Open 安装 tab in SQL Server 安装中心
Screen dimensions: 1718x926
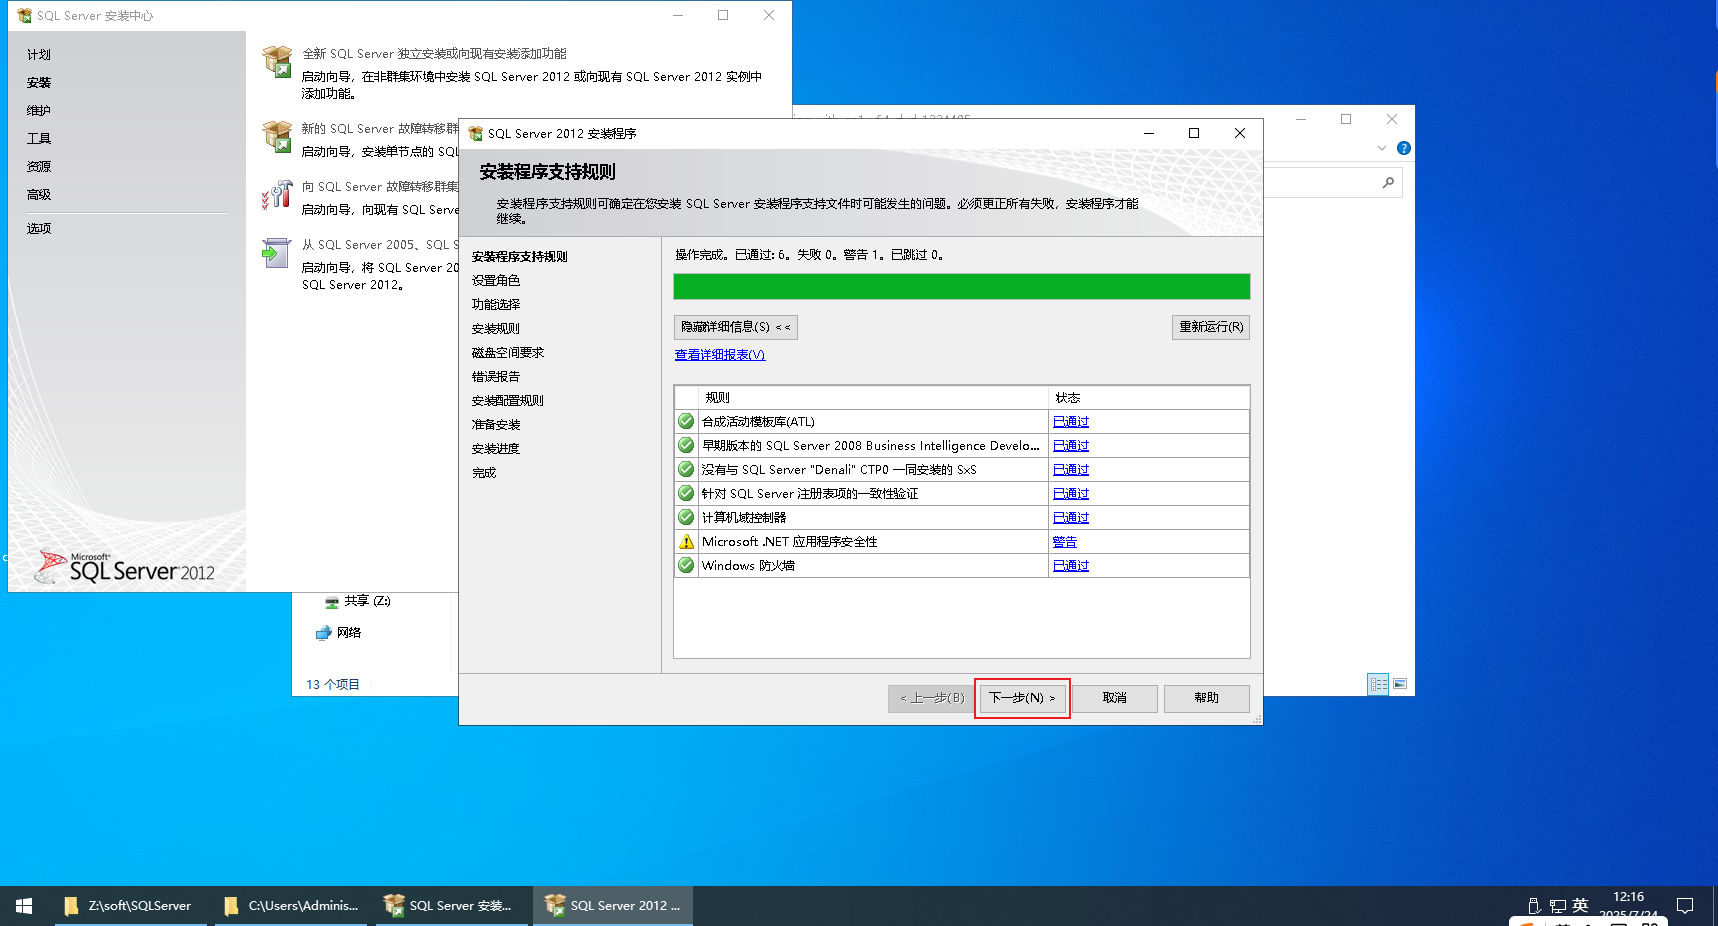[x=39, y=83]
